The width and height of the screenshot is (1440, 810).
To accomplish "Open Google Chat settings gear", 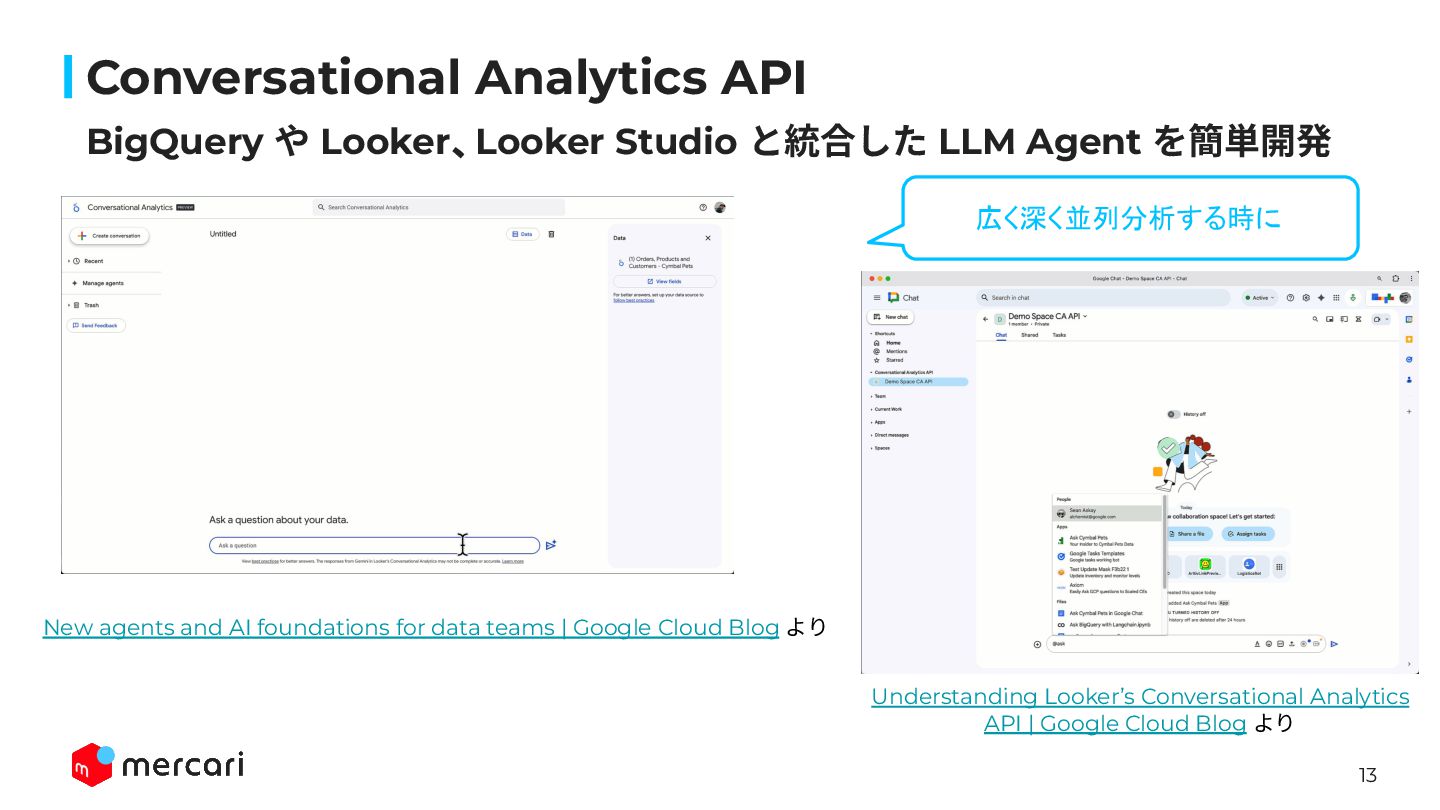I will (1306, 298).
